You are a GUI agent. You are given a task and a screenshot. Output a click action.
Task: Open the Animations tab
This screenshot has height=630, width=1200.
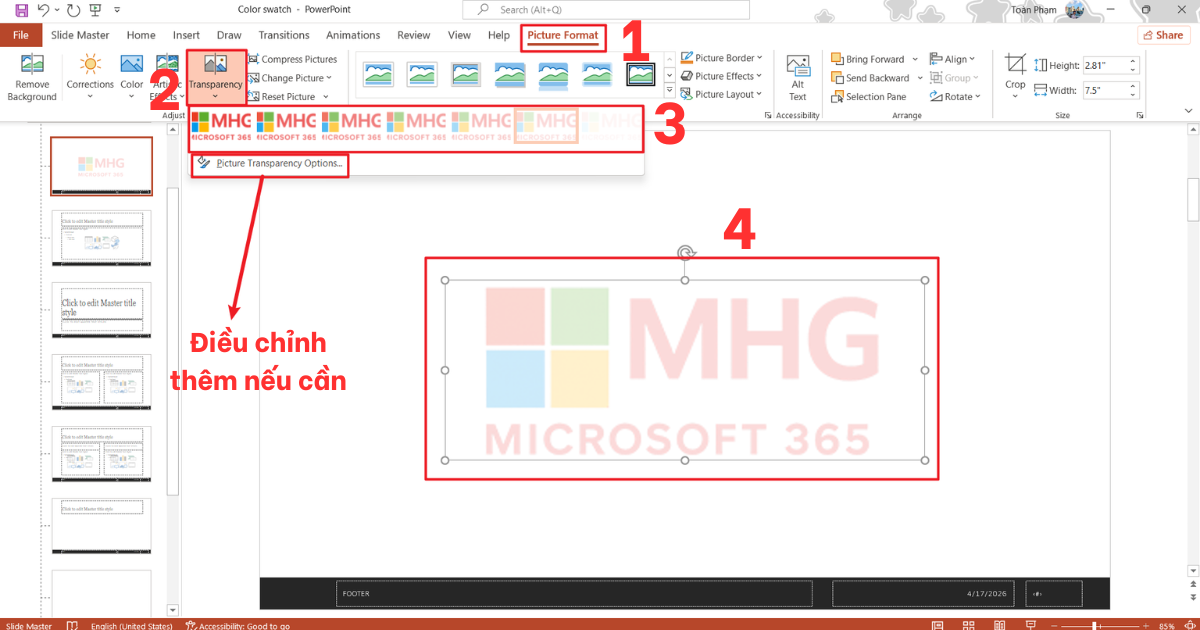(x=353, y=35)
